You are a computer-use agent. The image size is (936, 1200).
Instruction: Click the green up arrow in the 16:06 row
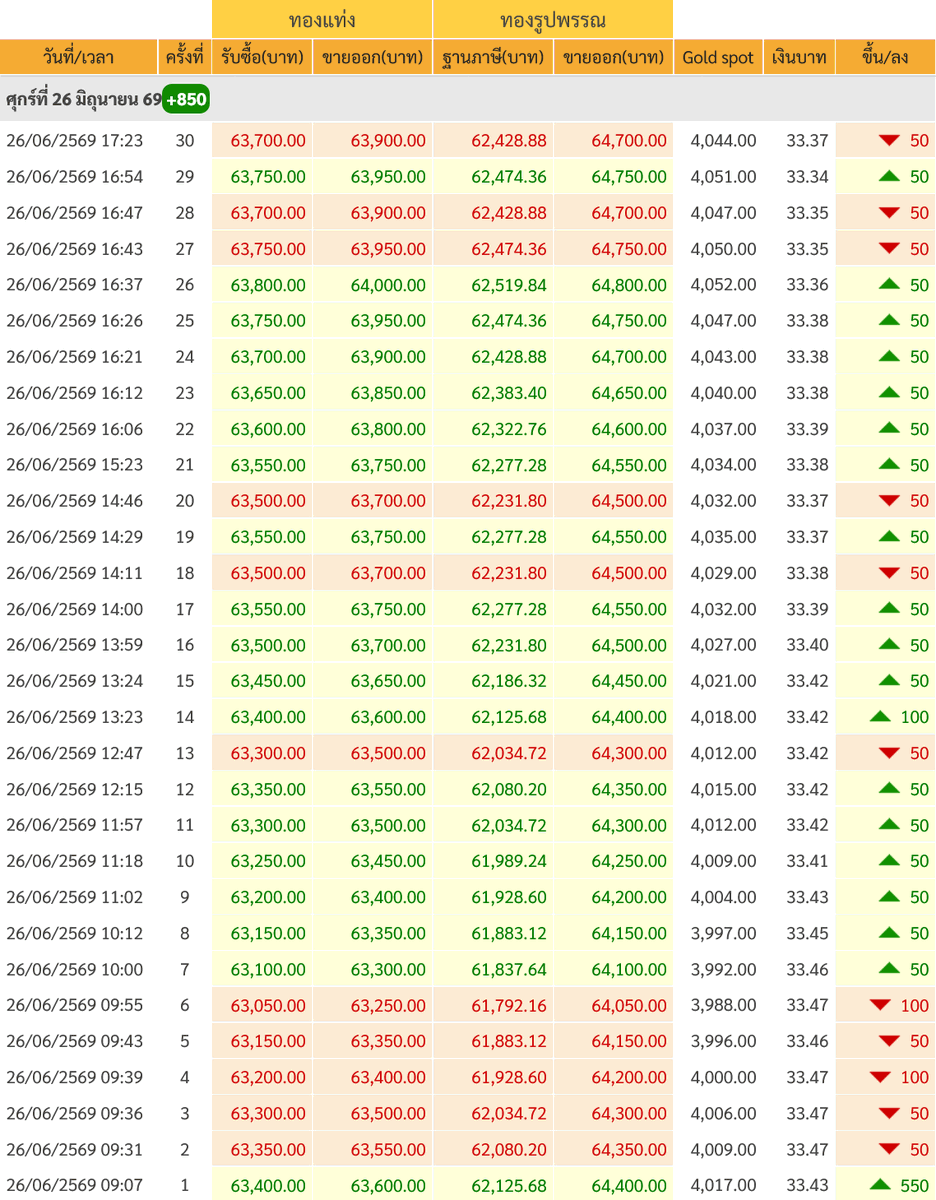(889, 429)
